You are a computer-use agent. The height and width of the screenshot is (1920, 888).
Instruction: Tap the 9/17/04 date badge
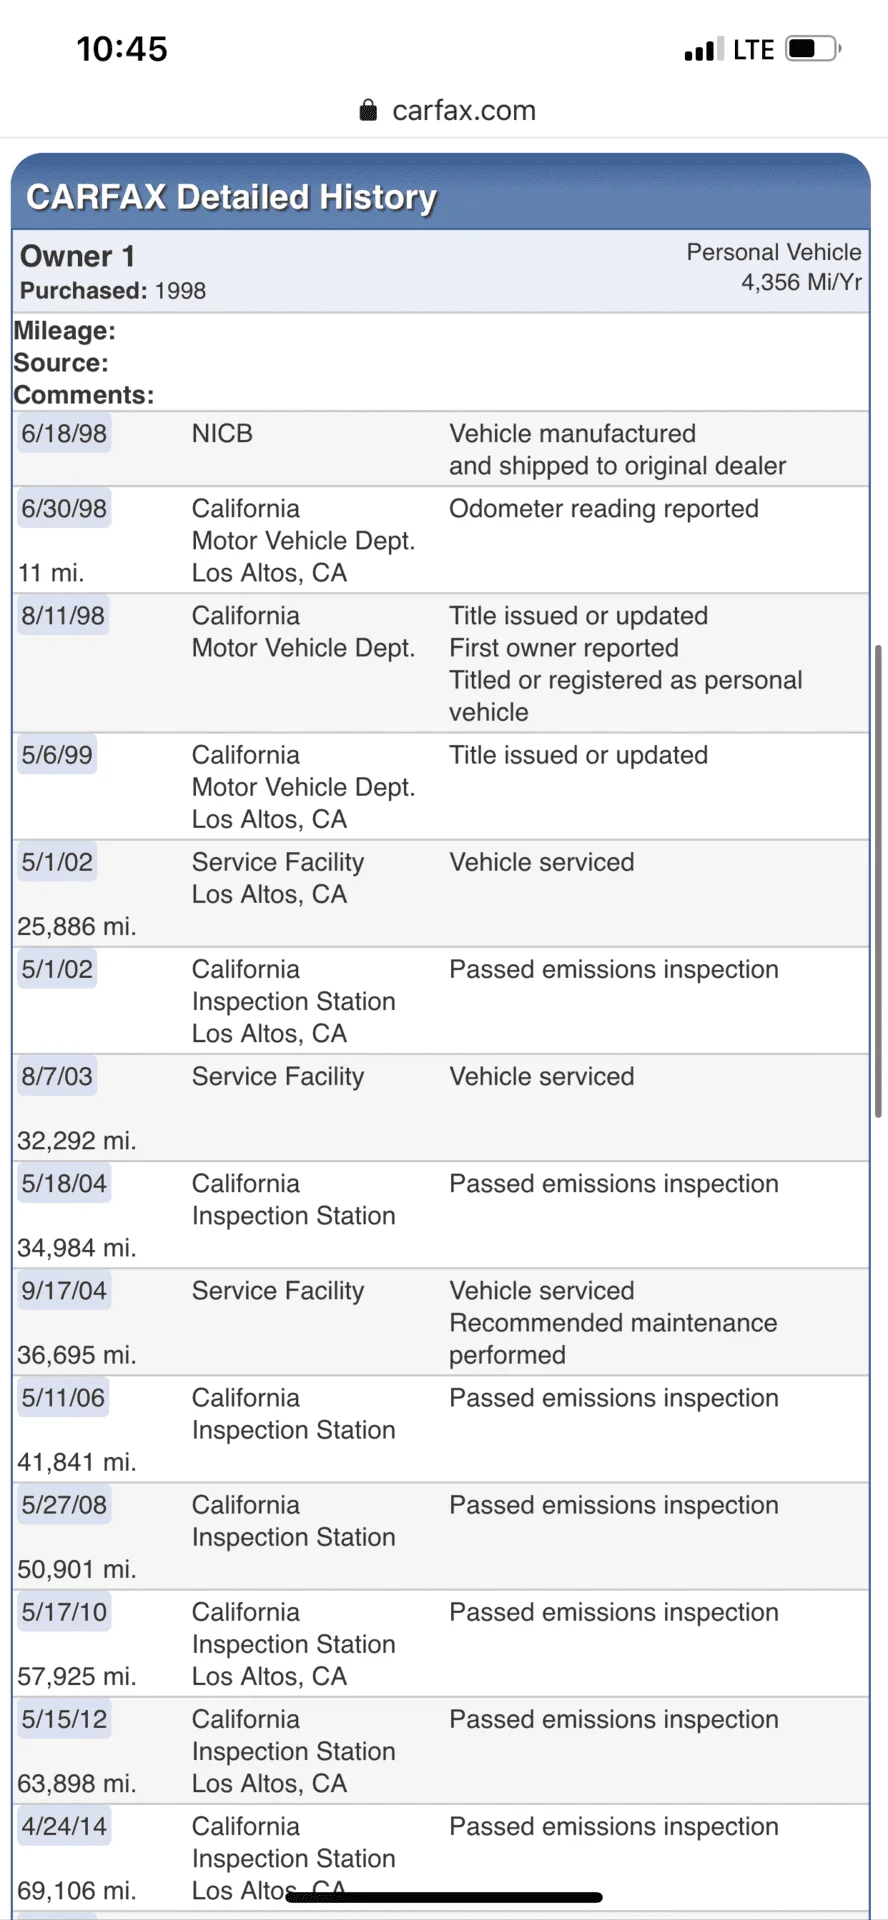pos(64,1291)
